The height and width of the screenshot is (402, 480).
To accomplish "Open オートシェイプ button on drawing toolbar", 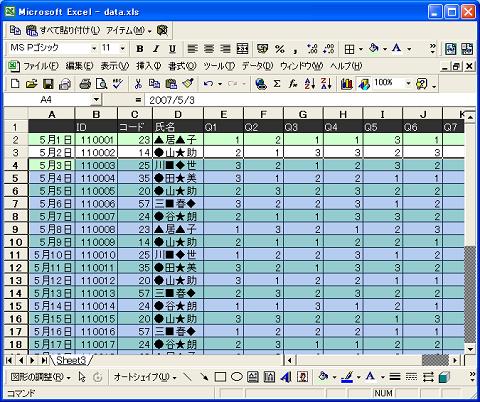I will 145,377.
